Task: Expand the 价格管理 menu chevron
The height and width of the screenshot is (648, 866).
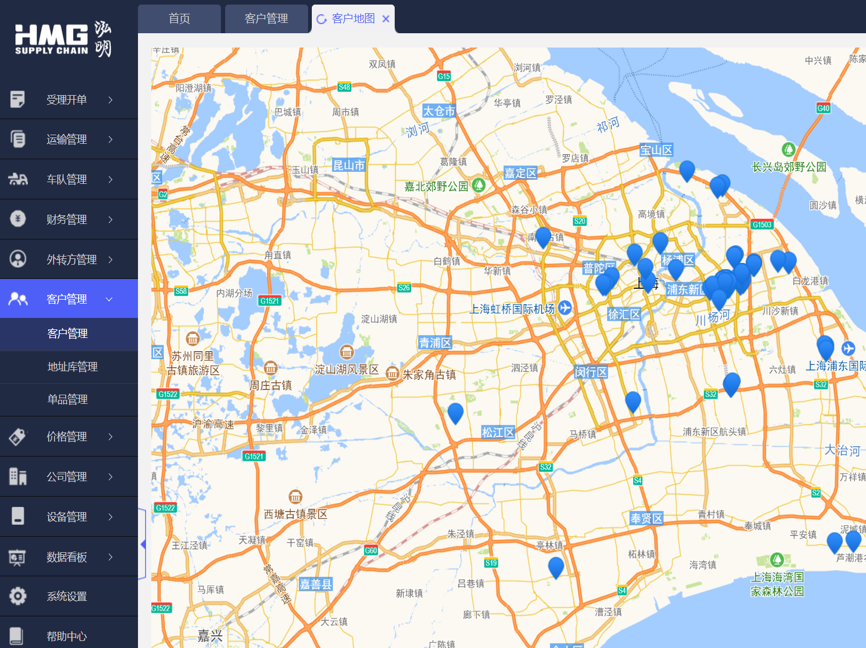Action: (x=110, y=436)
